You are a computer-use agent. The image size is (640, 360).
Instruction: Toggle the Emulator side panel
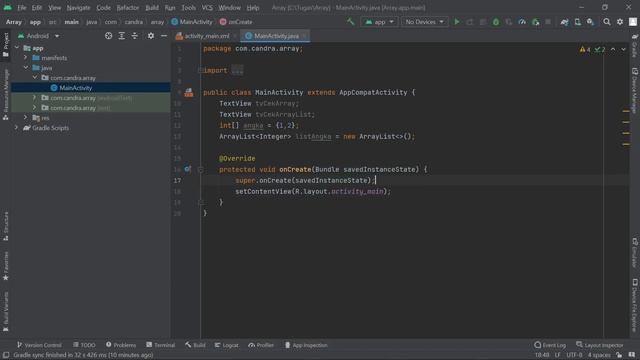tap(635, 252)
